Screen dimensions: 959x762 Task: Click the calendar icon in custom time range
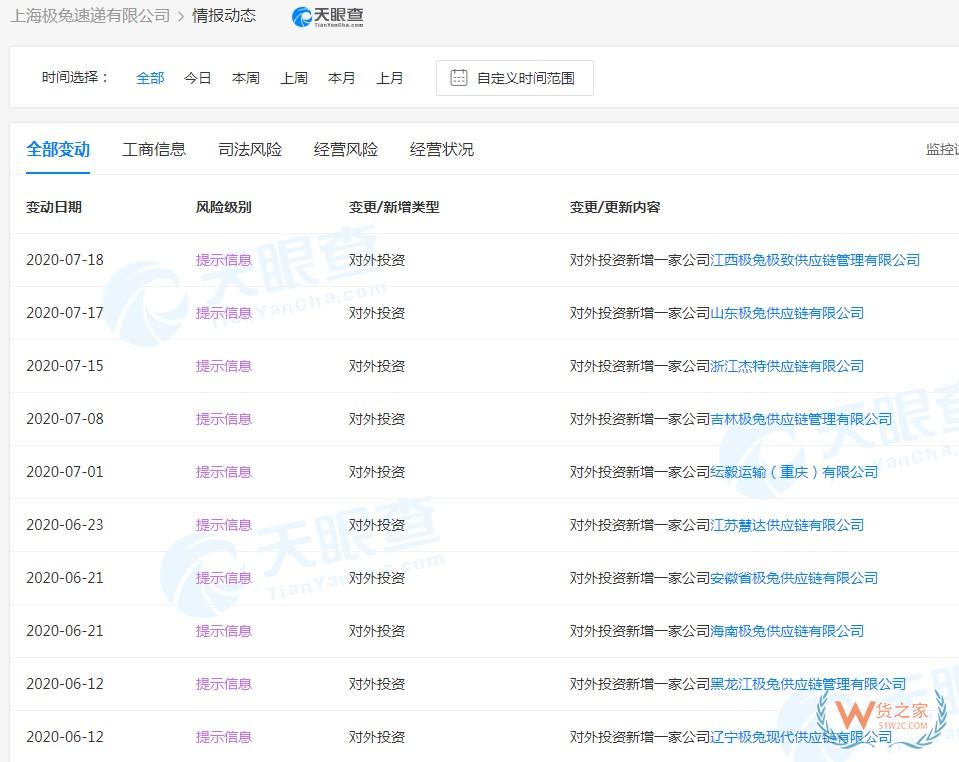click(x=459, y=78)
